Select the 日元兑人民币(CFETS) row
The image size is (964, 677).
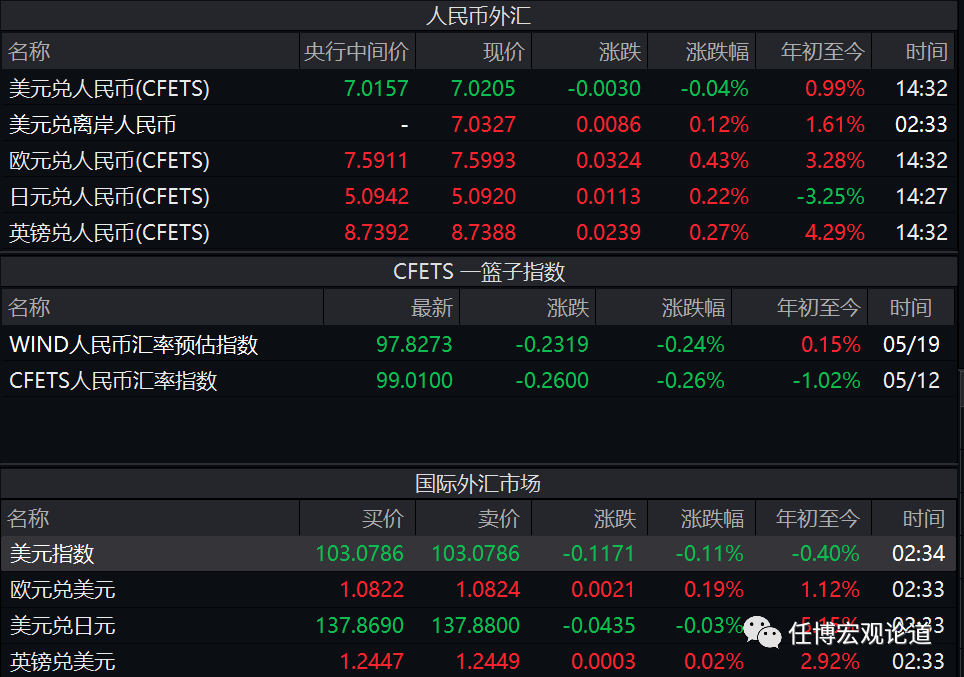click(109, 197)
